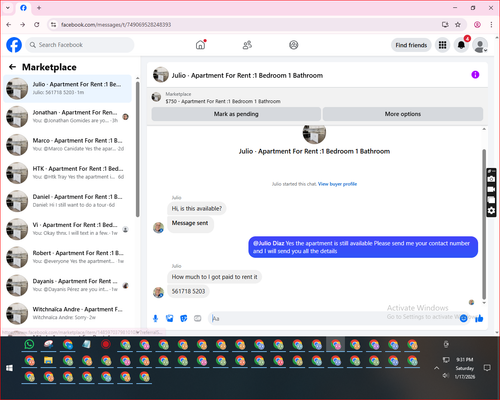This screenshot has height=400, width=500.
Task: Reload the page
Action: [37, 25]
